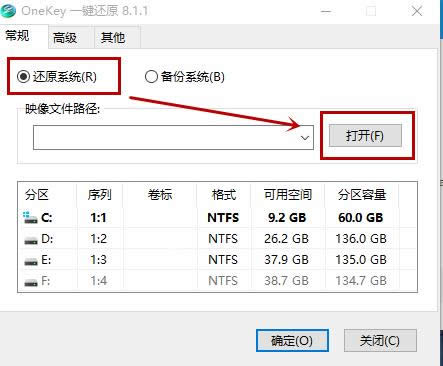The image size is (443, 366).
Task: Choose the 备份系统(B) radio button
Action: 151,76
